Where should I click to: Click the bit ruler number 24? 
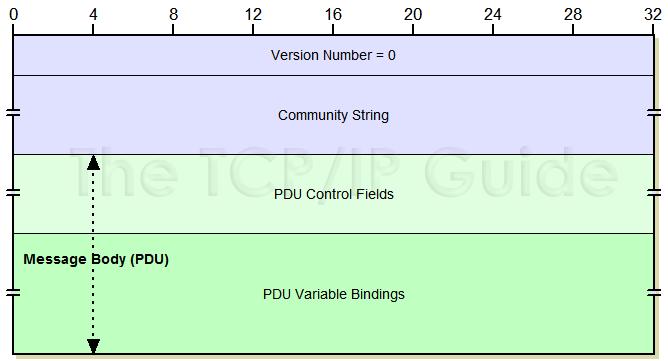[493, 14]
